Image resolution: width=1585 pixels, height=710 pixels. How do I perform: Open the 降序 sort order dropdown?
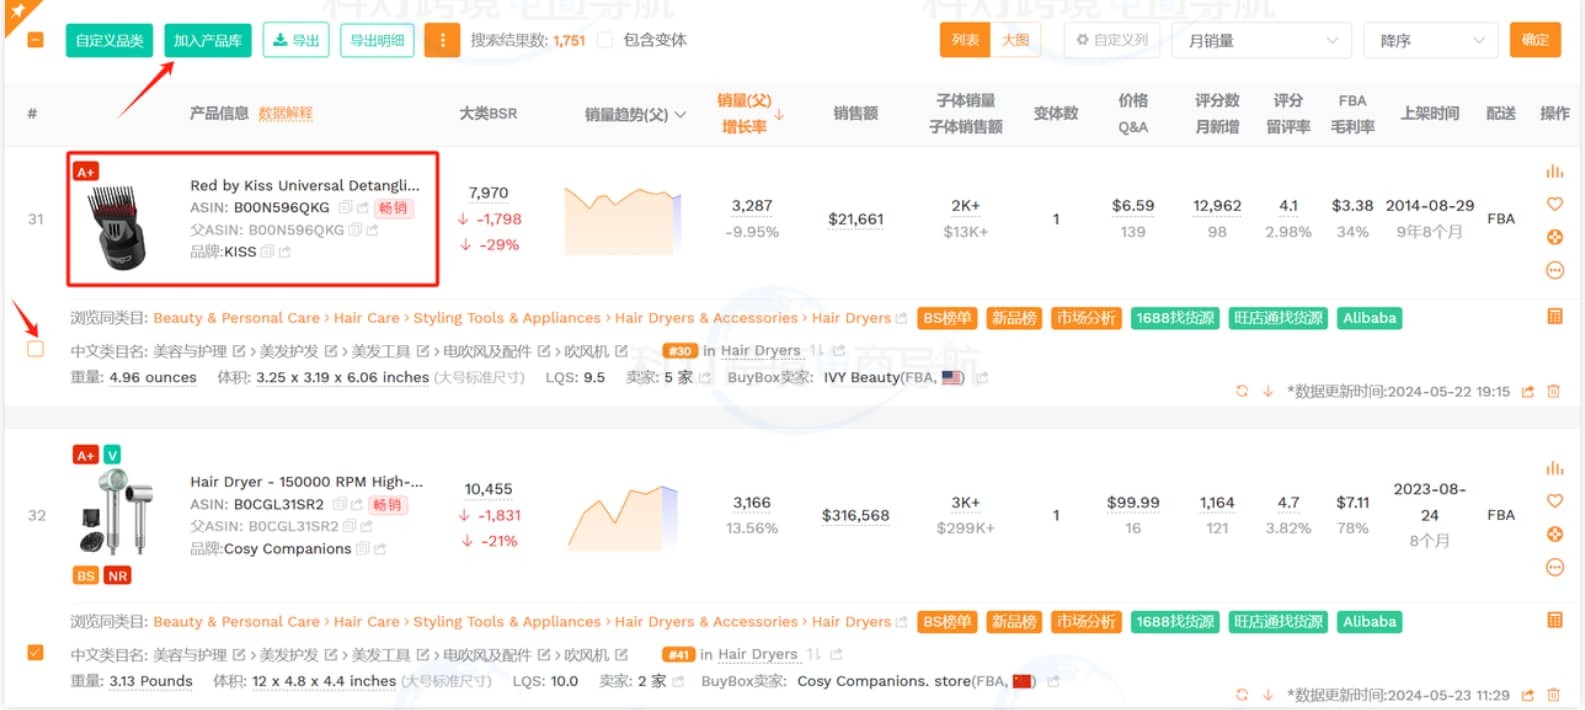point(1430,41)
